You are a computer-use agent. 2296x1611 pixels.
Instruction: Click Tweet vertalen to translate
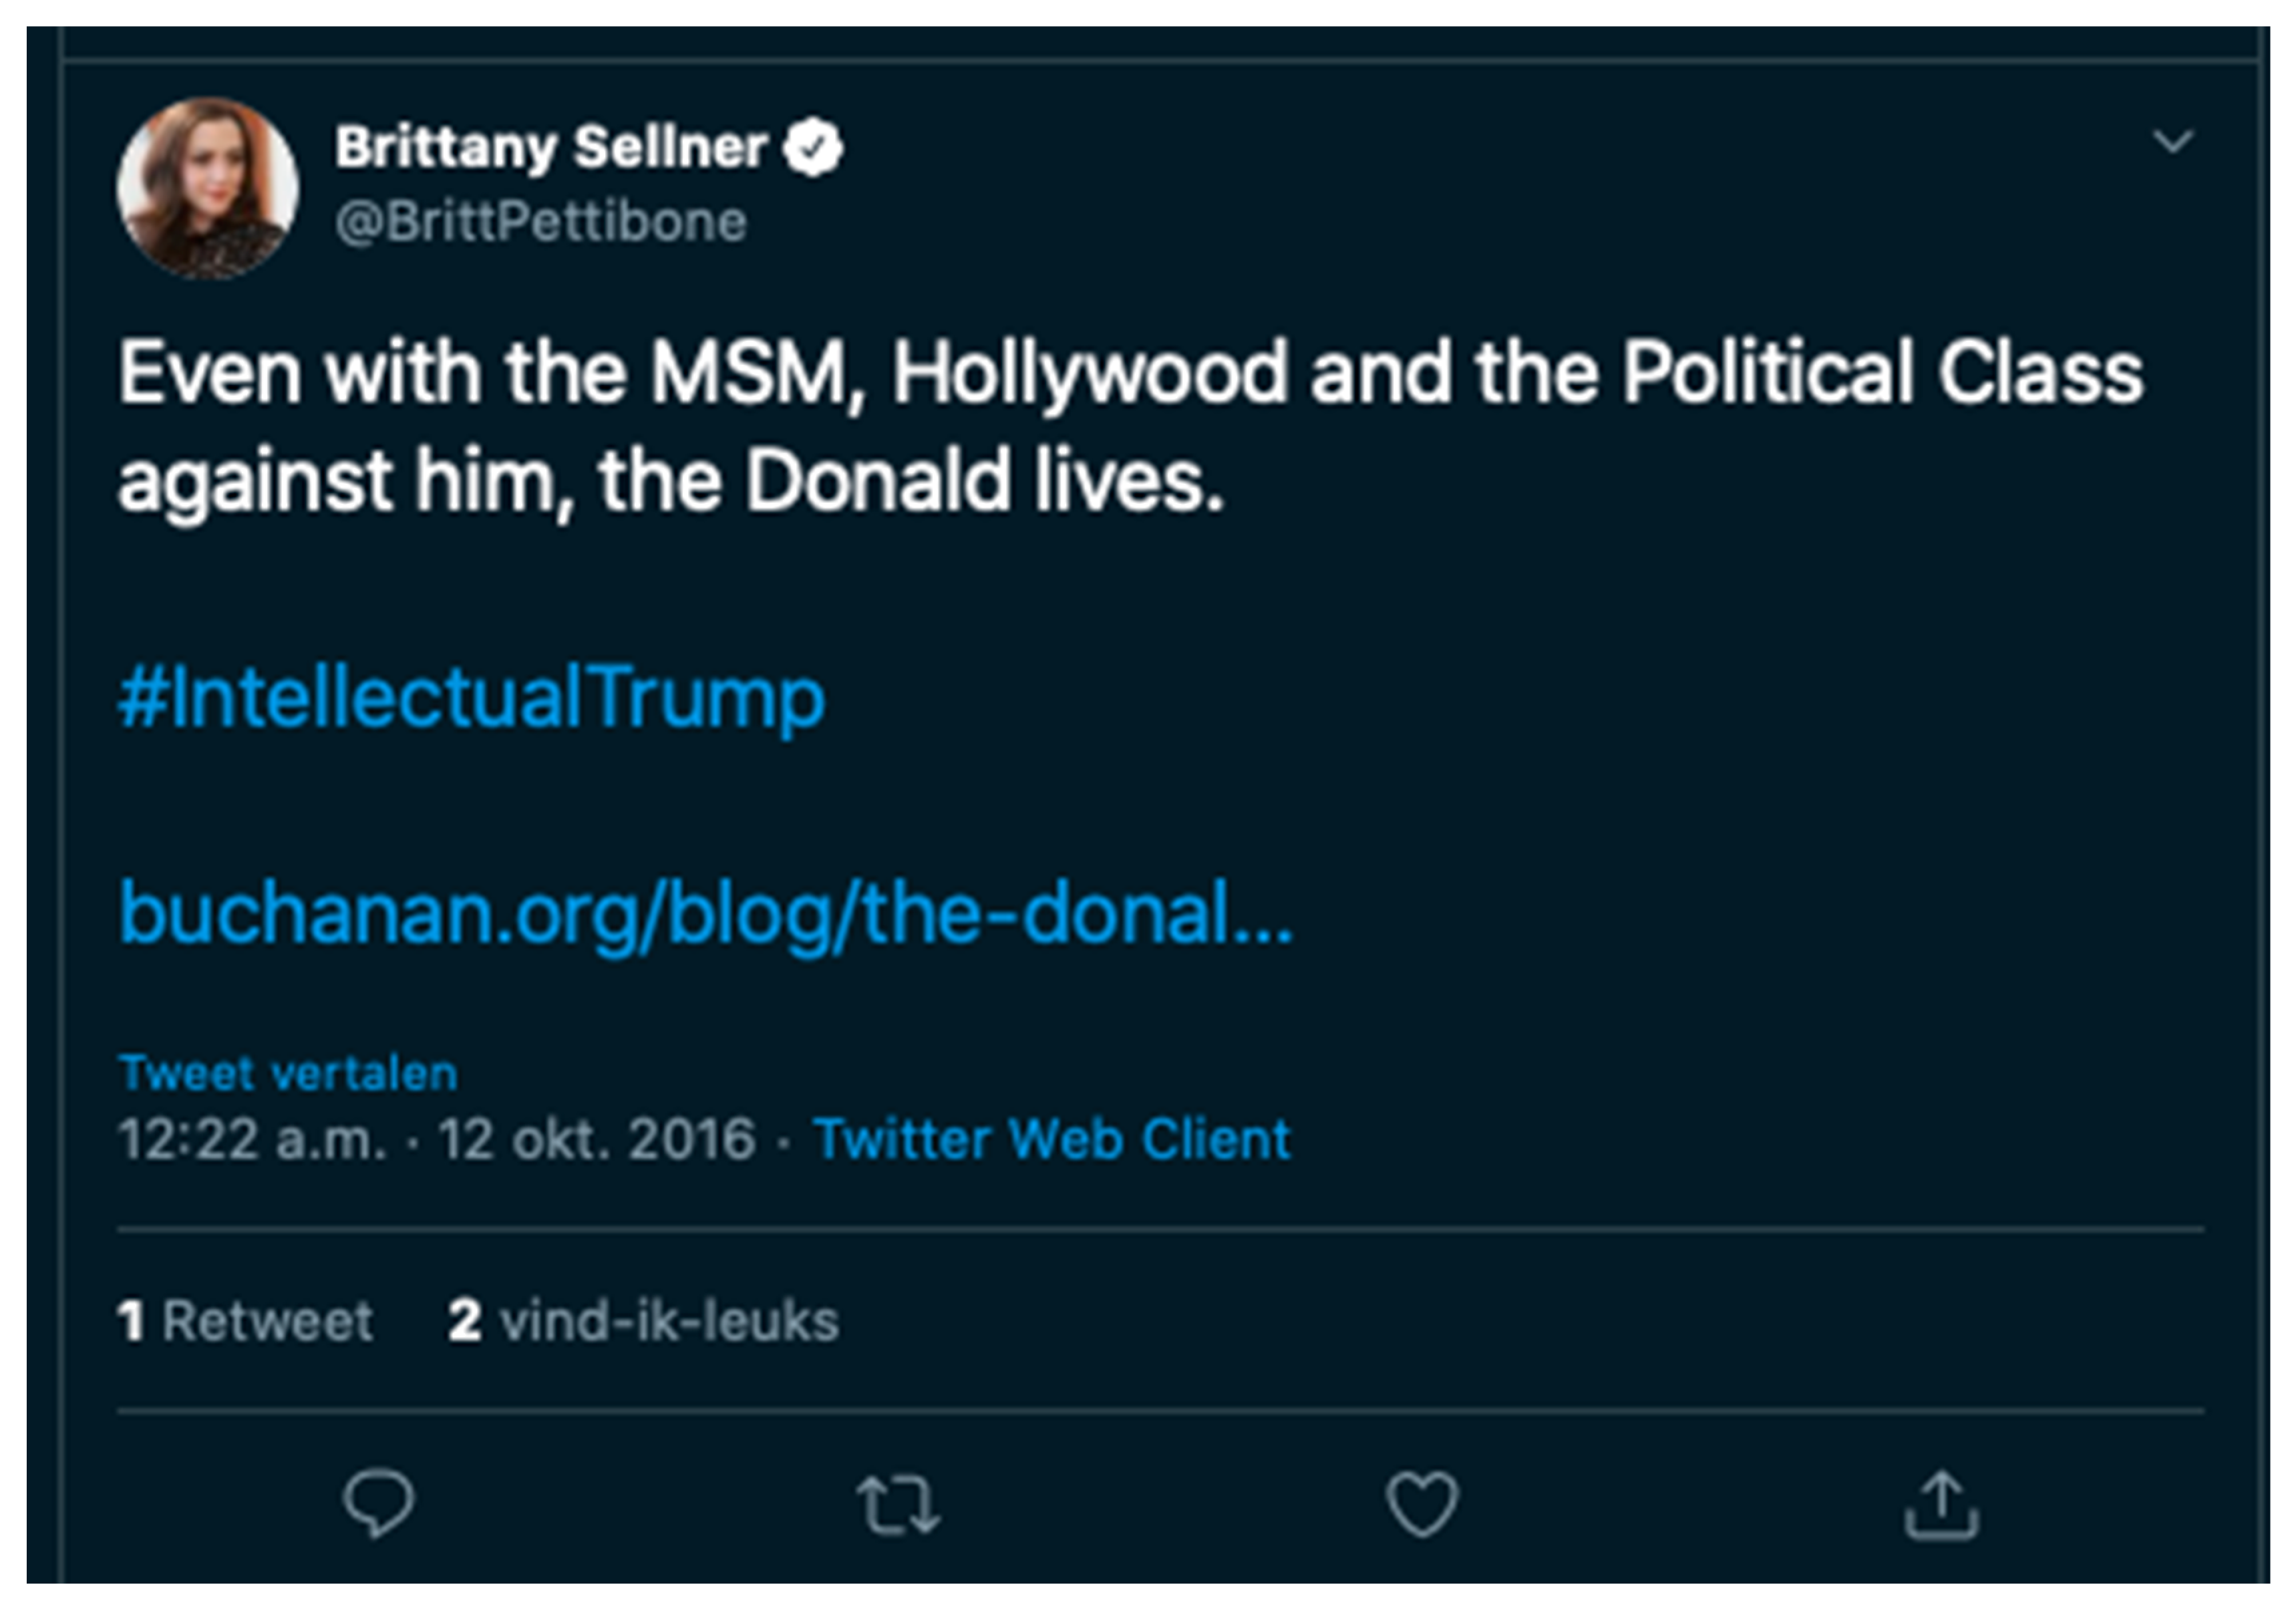click(x=288, y=1074)
